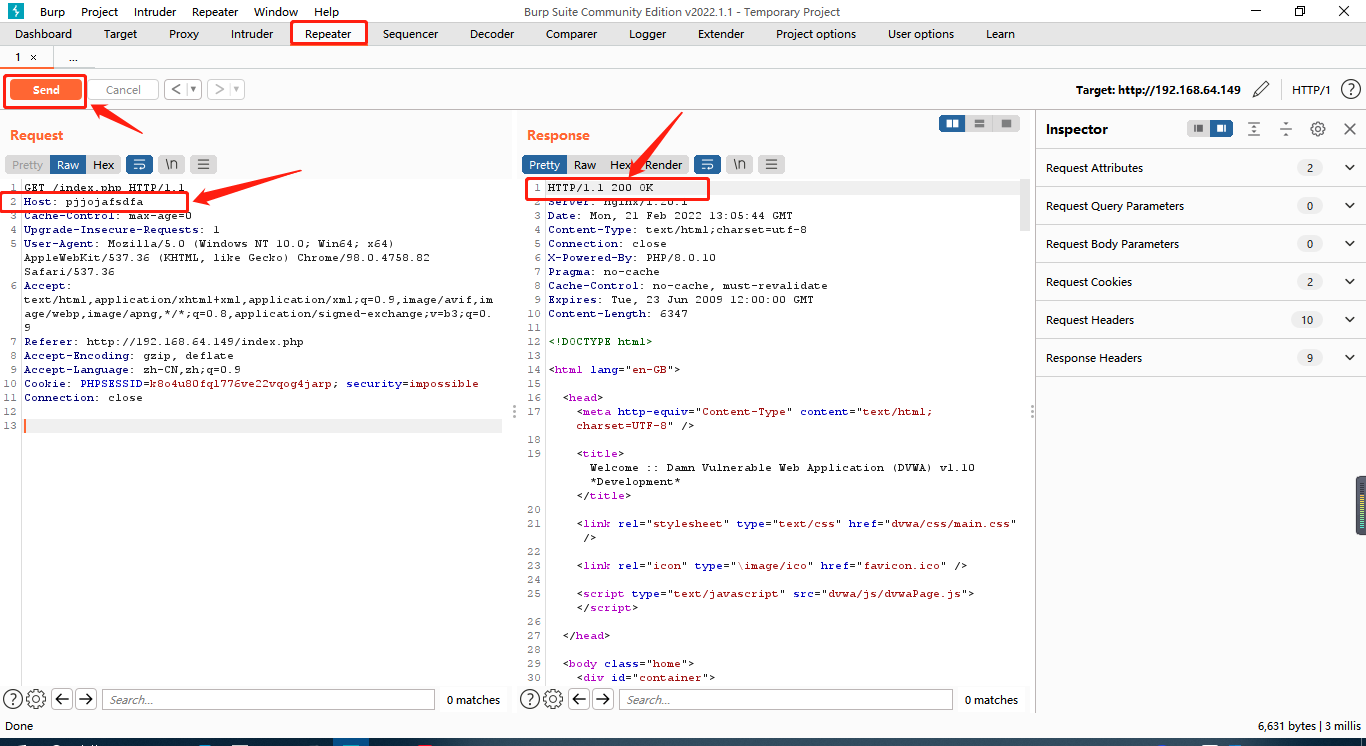Open the Sequencer tab
This screenshot has height=746, width=1366.
tap(410, 34)
